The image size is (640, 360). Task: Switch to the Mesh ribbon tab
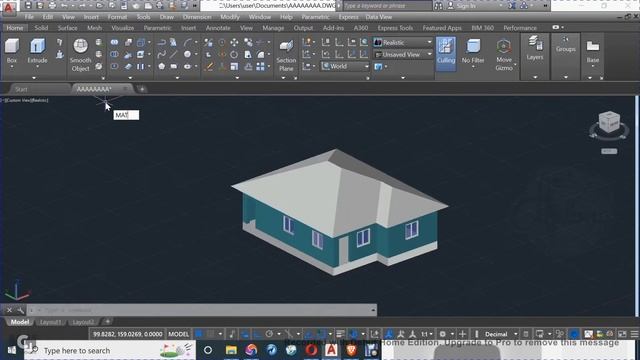pos(94,28)
